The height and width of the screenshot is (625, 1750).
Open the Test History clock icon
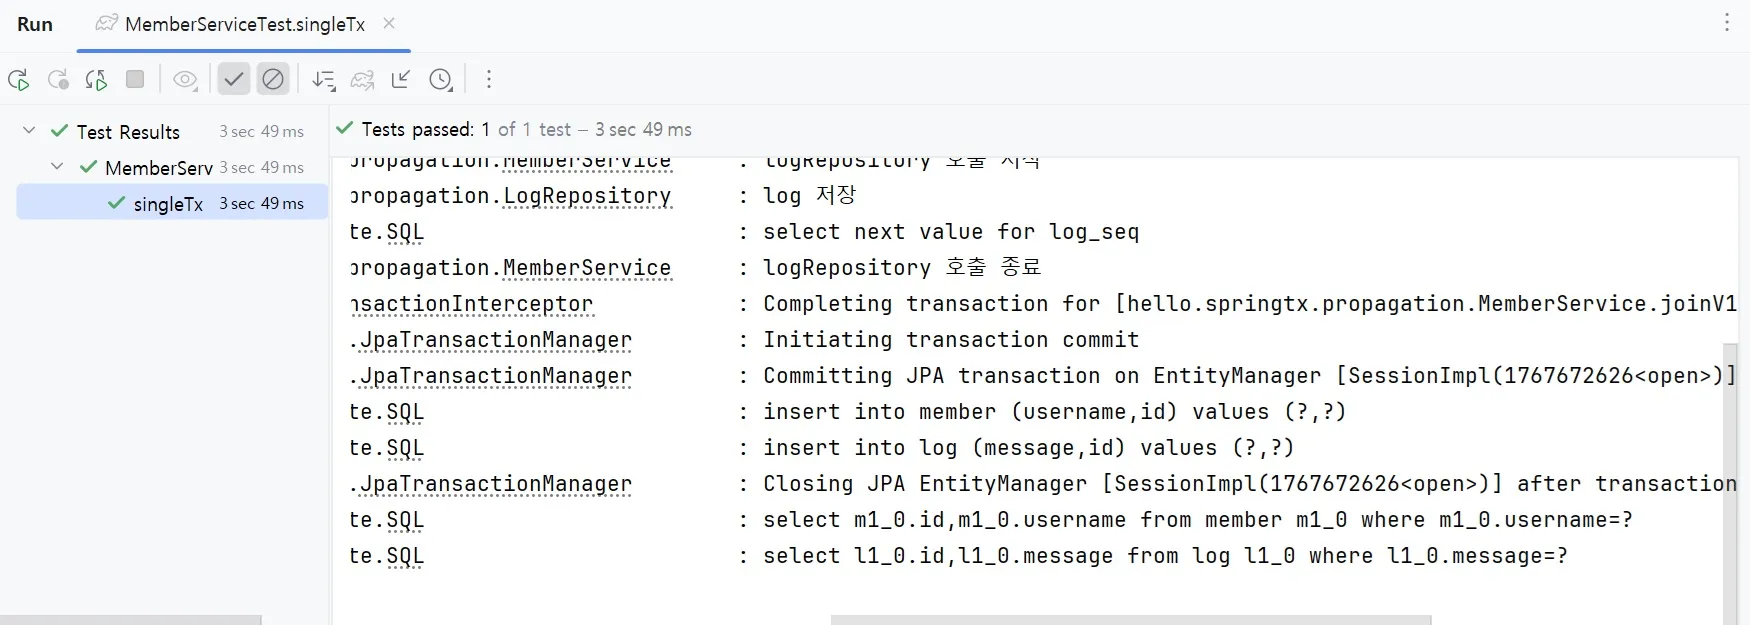(x=441, y=80)
